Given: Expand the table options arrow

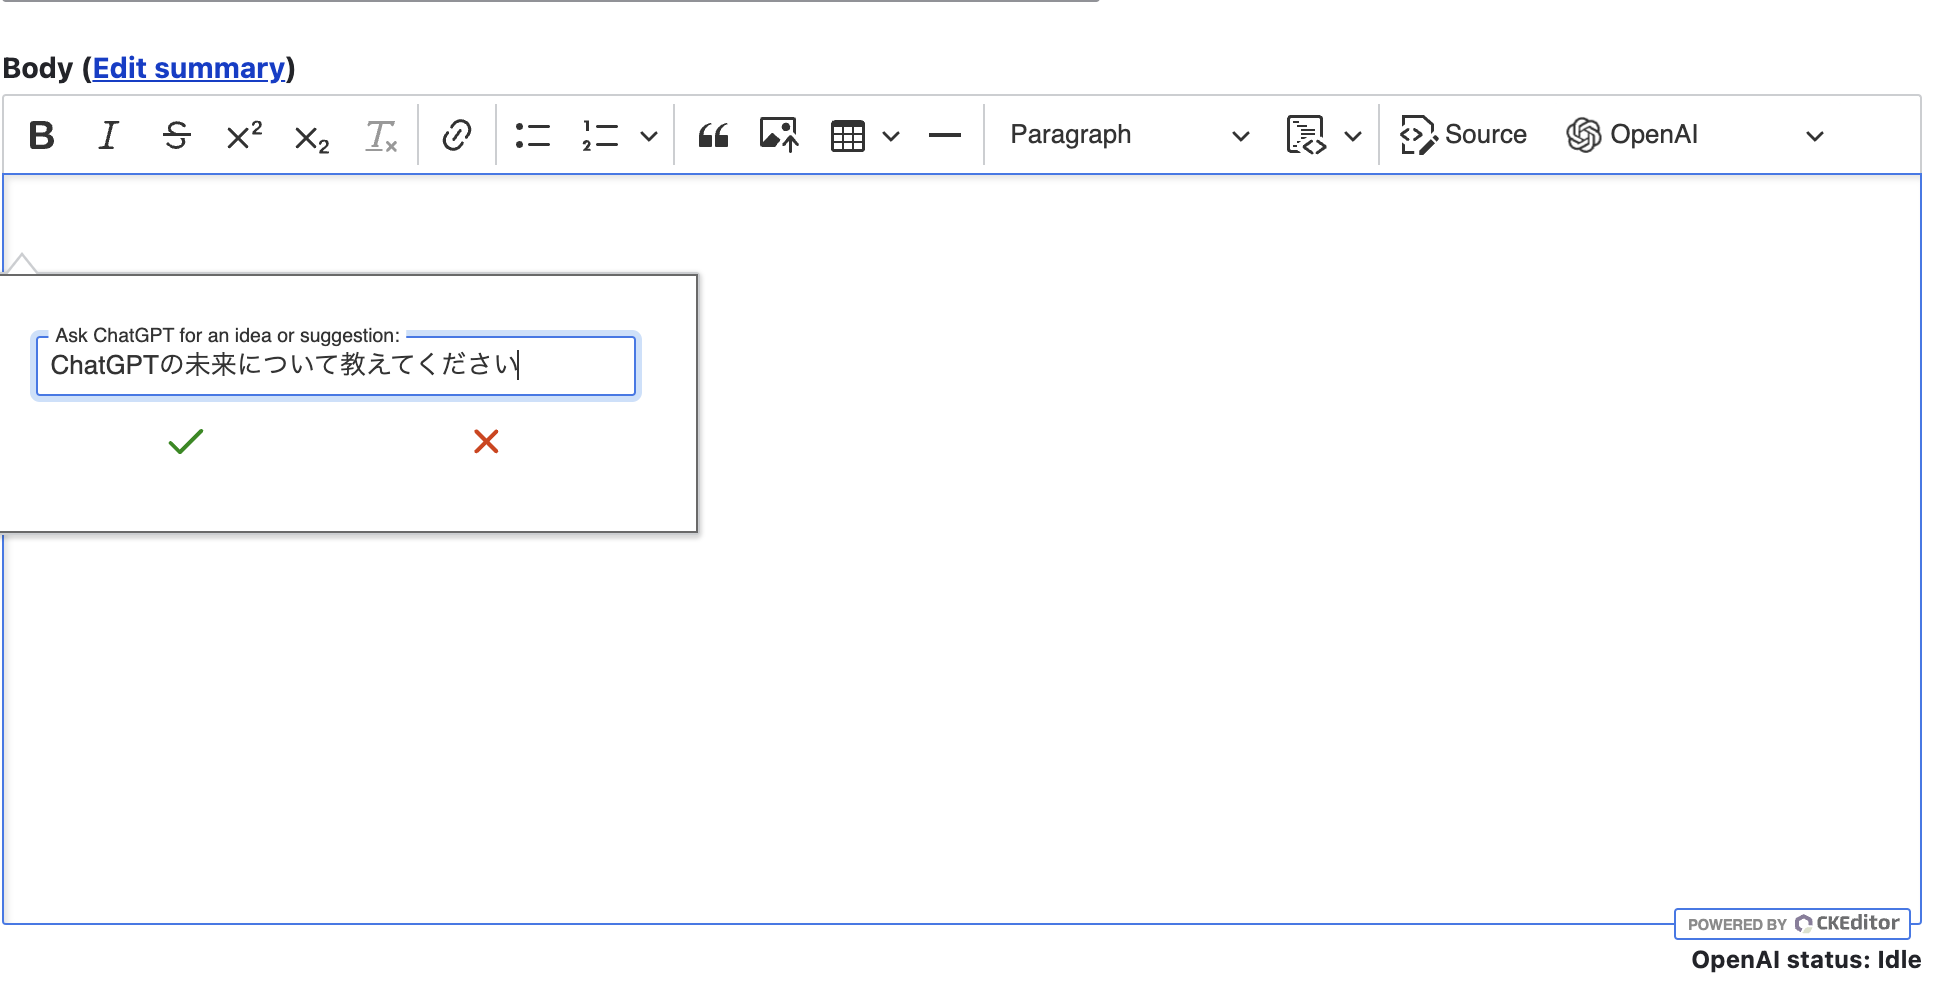Looking at the screenshot, I should tap(891, 135).
